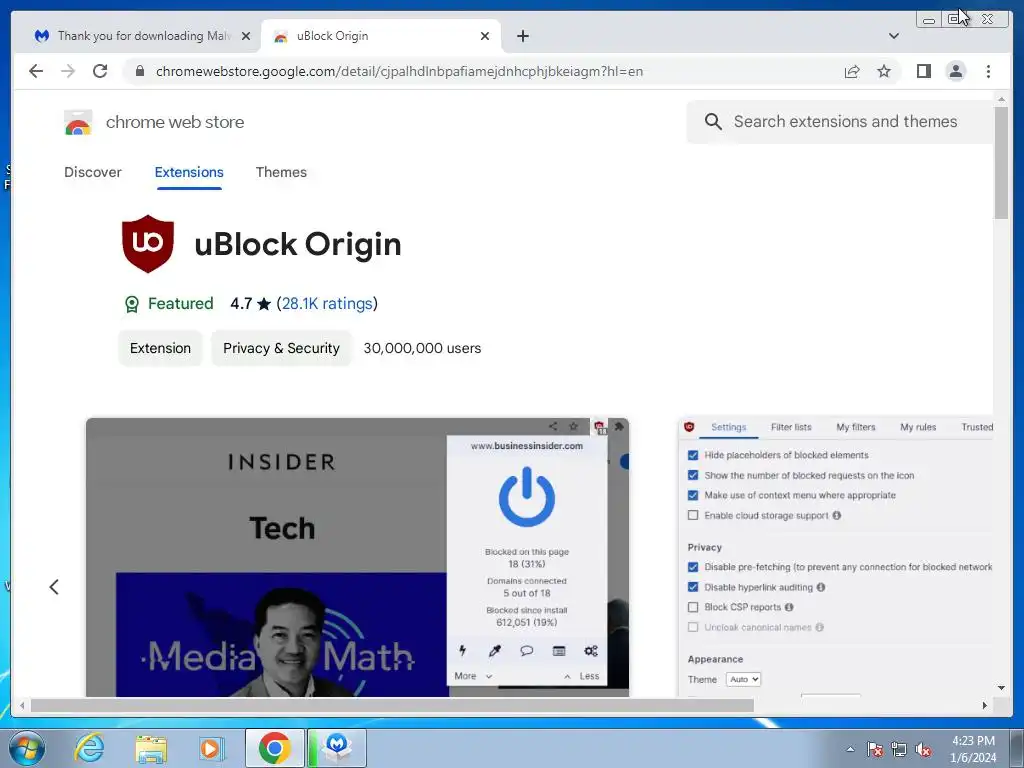Show previous screenshot with left arrow

(54, 587)
